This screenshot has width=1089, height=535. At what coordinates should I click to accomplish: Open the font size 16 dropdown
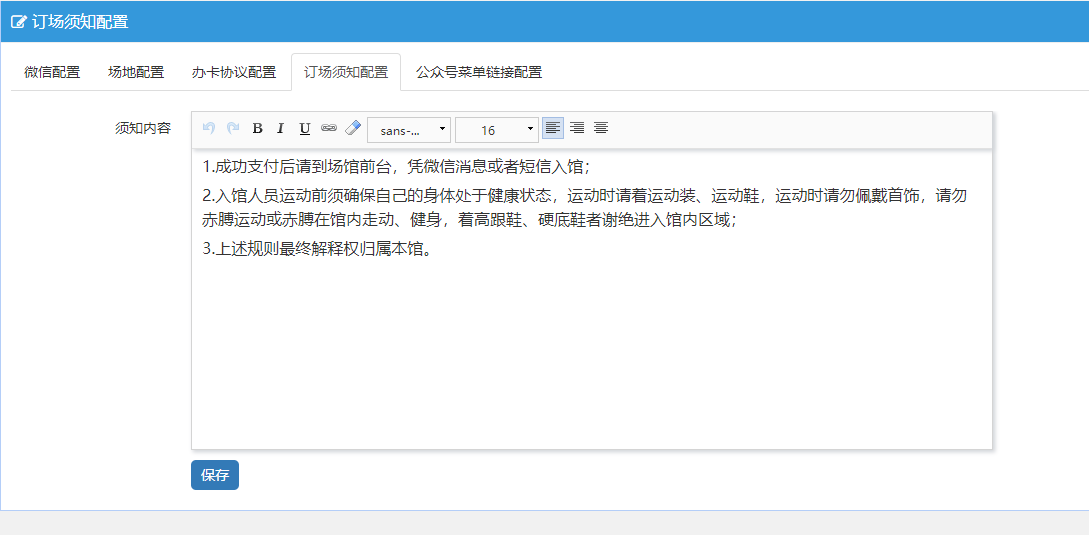pyautogui.click(x=497, y=130)
